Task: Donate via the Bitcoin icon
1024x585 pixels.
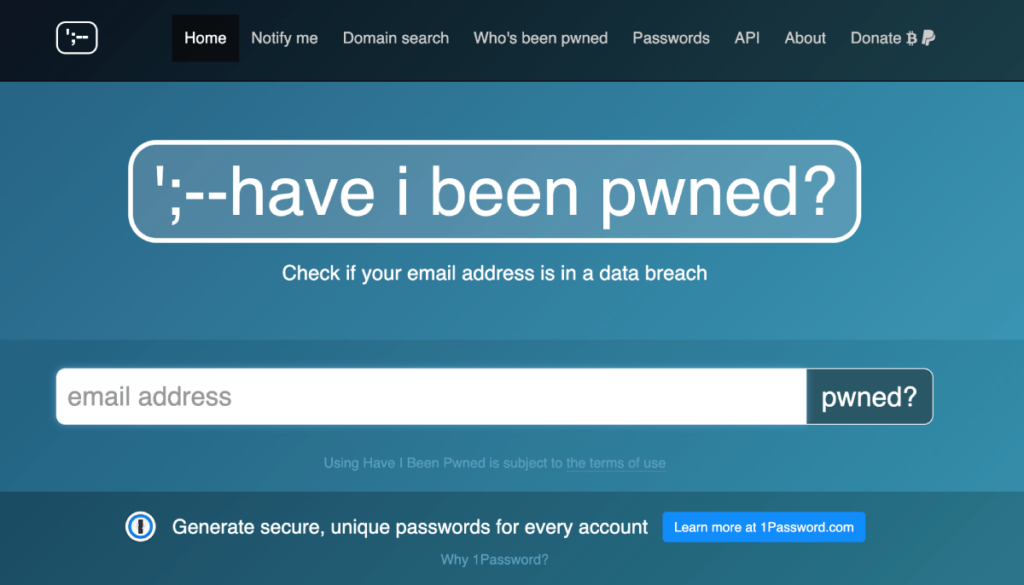Action: point(911,38)
